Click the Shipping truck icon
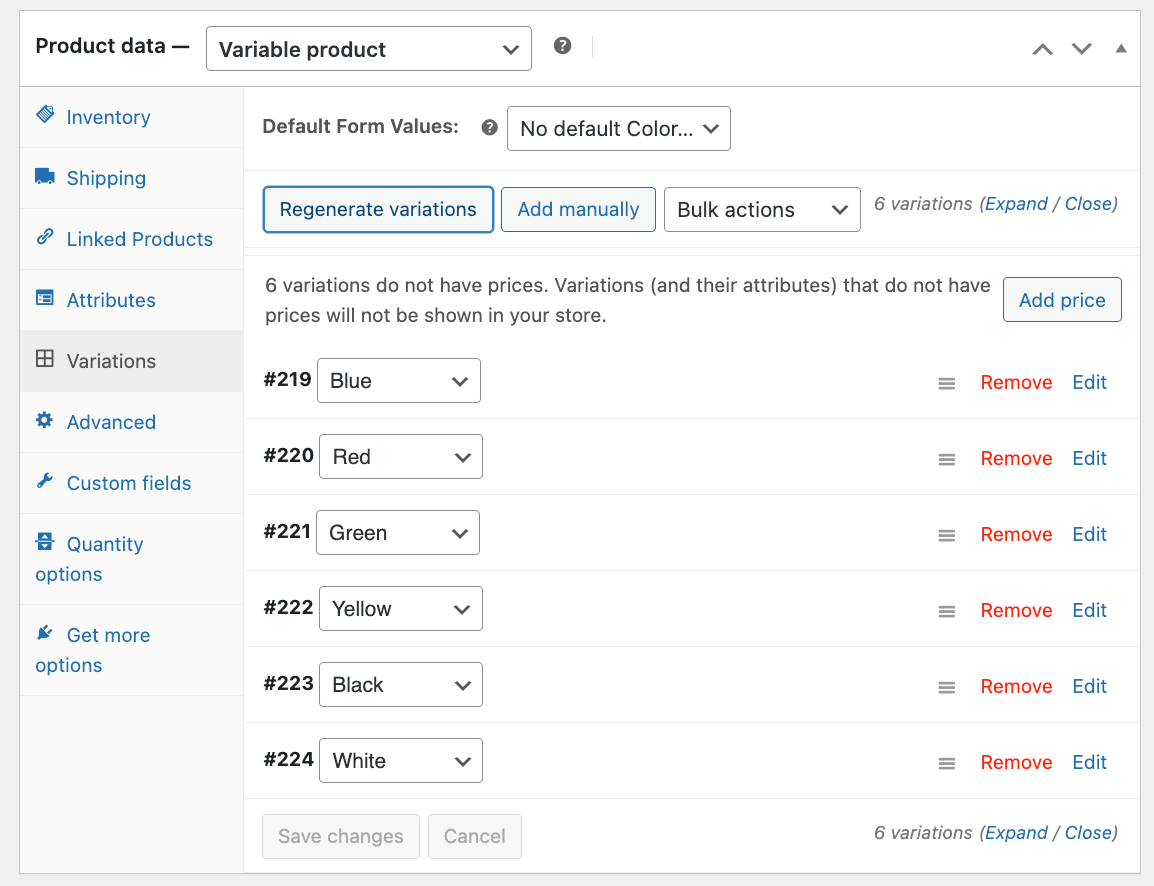The image size is (1154, 886). point(45,176)
